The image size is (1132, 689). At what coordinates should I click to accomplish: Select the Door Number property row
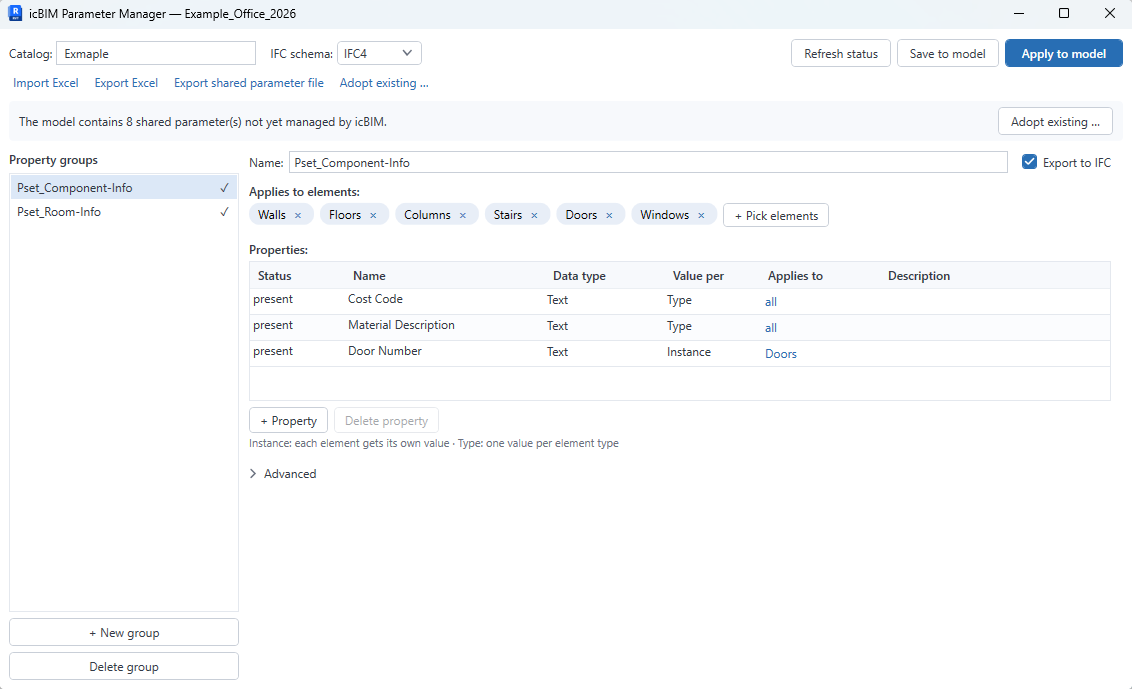click(679, 352)
